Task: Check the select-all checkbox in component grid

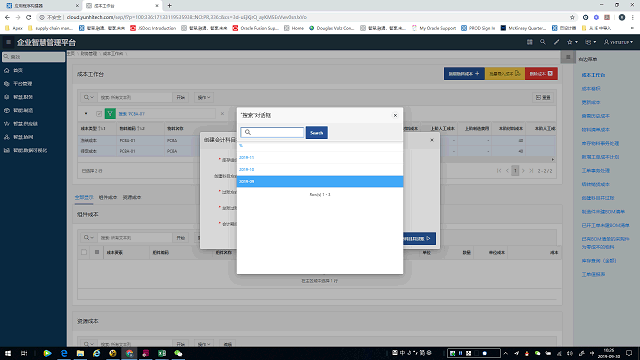Action: point(84,252)
